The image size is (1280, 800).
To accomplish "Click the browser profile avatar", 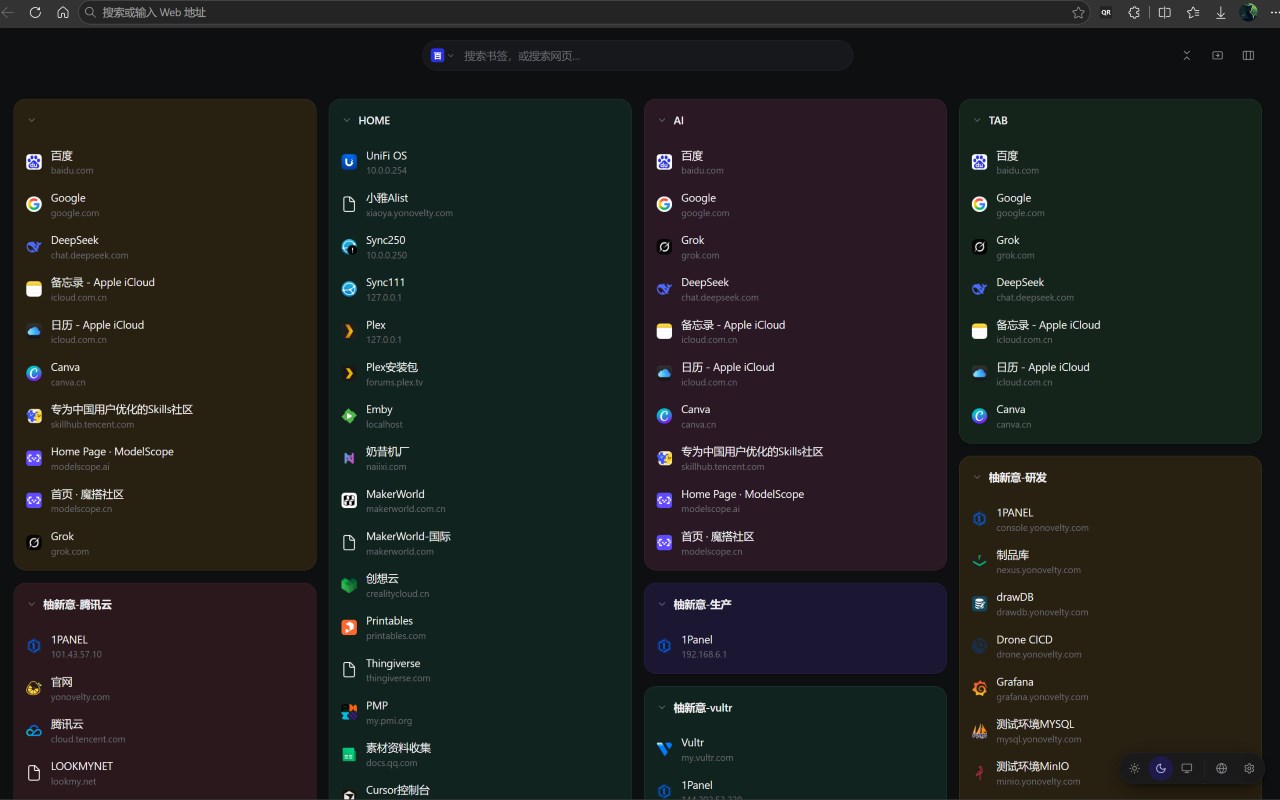I will tap(1248, 13).
